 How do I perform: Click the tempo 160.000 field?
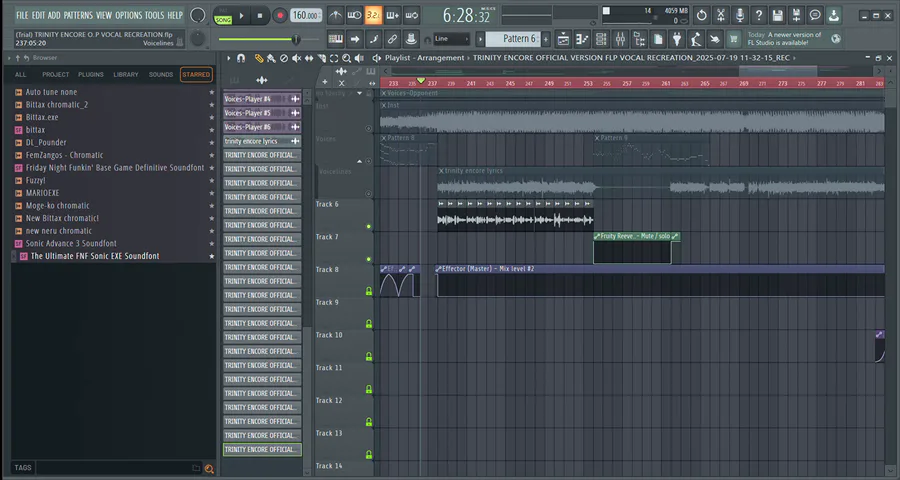pos(307,16)
